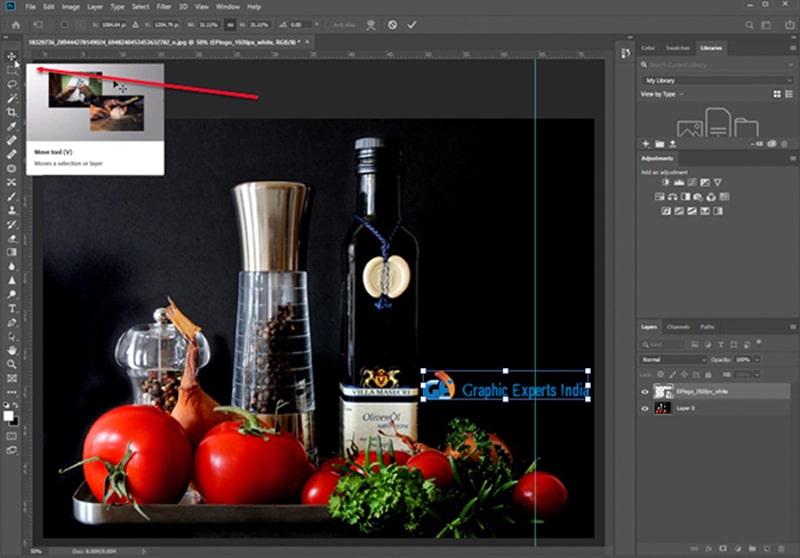
Task: Toggle visibility of Layer 0
Action: pyautogui.click(x=645, y=409)
